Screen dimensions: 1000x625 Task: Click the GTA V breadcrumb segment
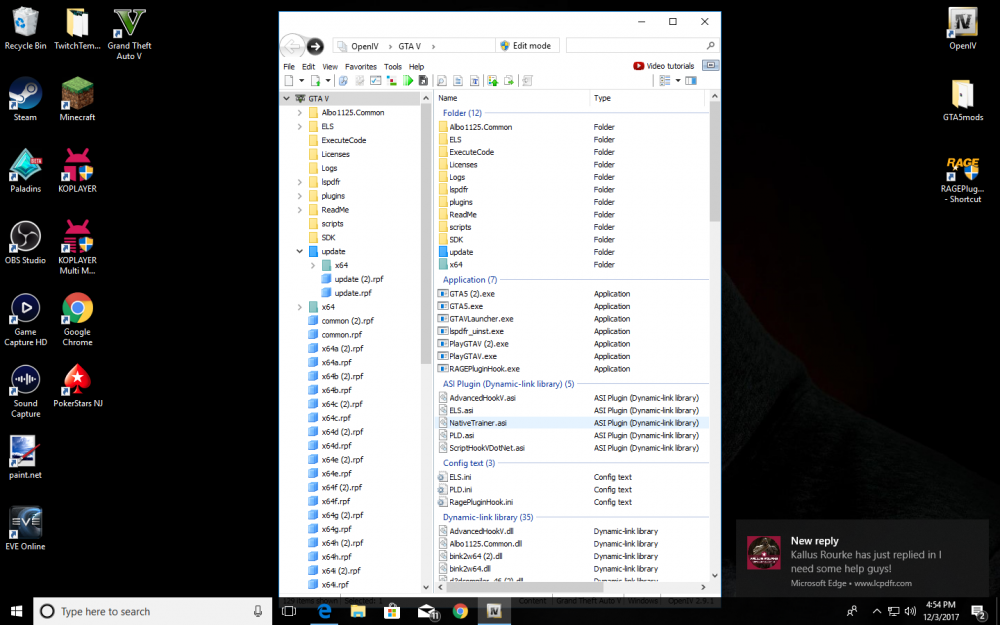[x=409, y=46]
